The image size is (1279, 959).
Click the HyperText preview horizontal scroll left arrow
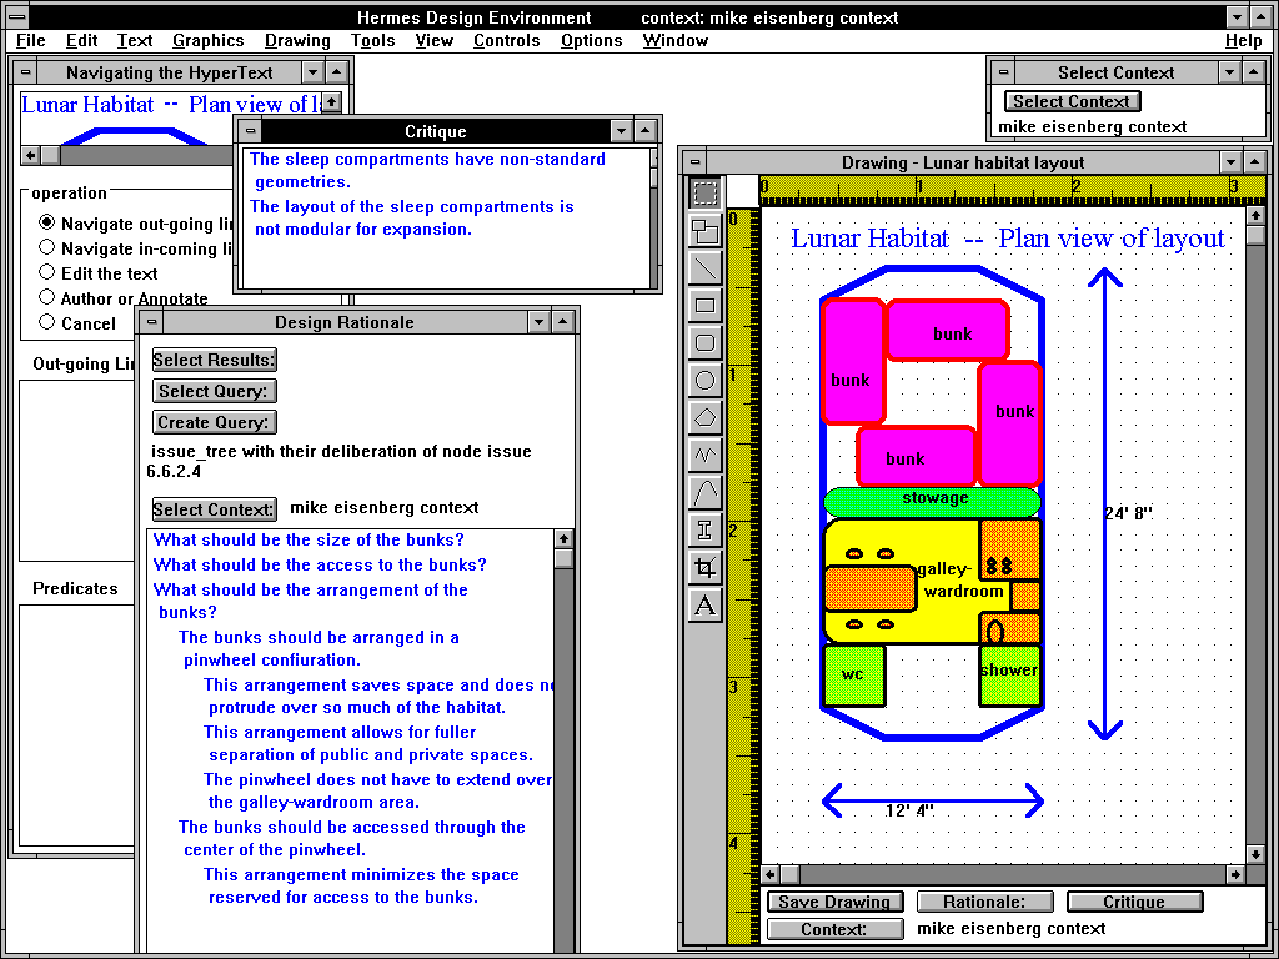click(30, 155)
